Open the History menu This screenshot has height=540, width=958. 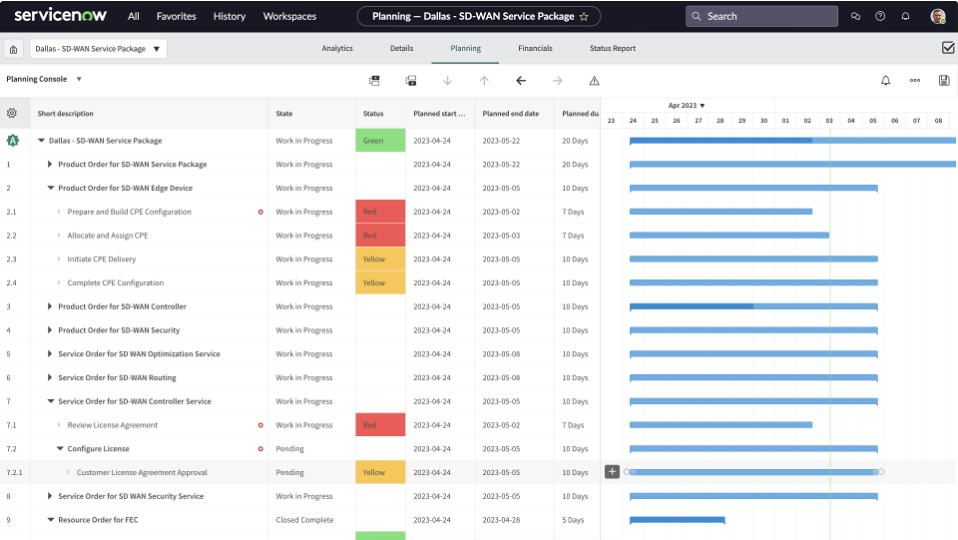[x=229, y=16]
